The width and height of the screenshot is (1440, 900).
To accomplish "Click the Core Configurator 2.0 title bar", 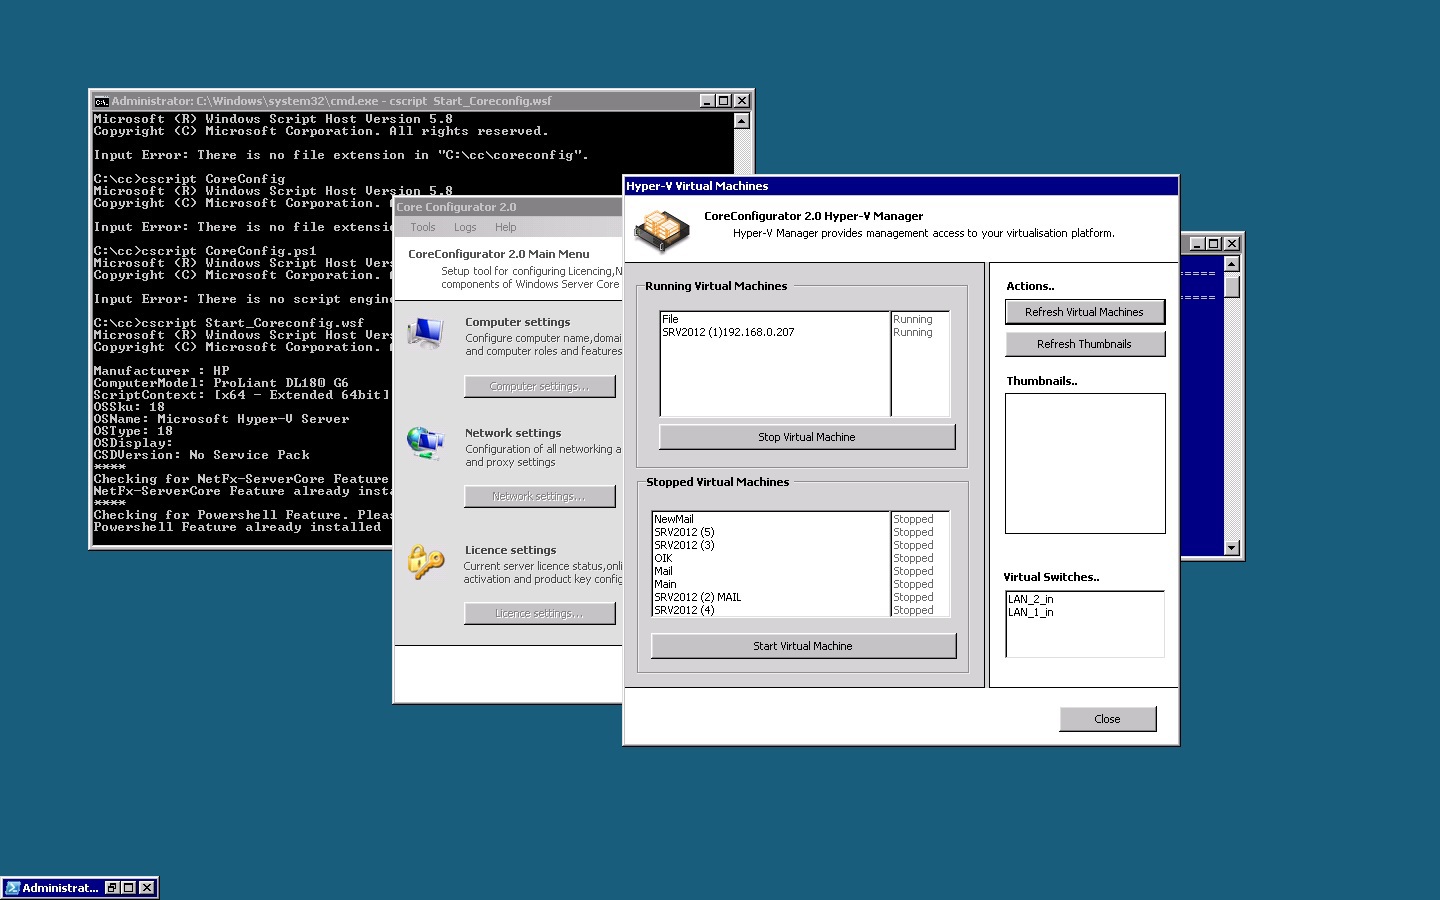I will 508,207.
